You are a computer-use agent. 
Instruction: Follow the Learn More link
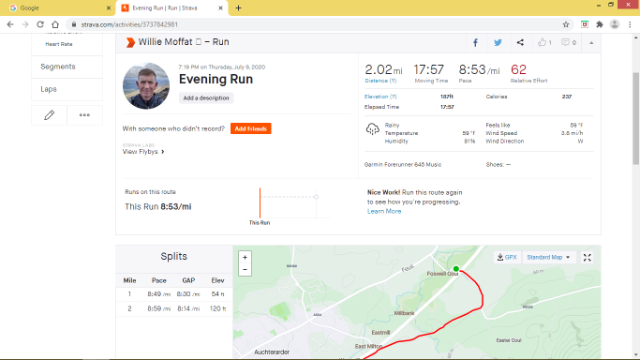384,211
